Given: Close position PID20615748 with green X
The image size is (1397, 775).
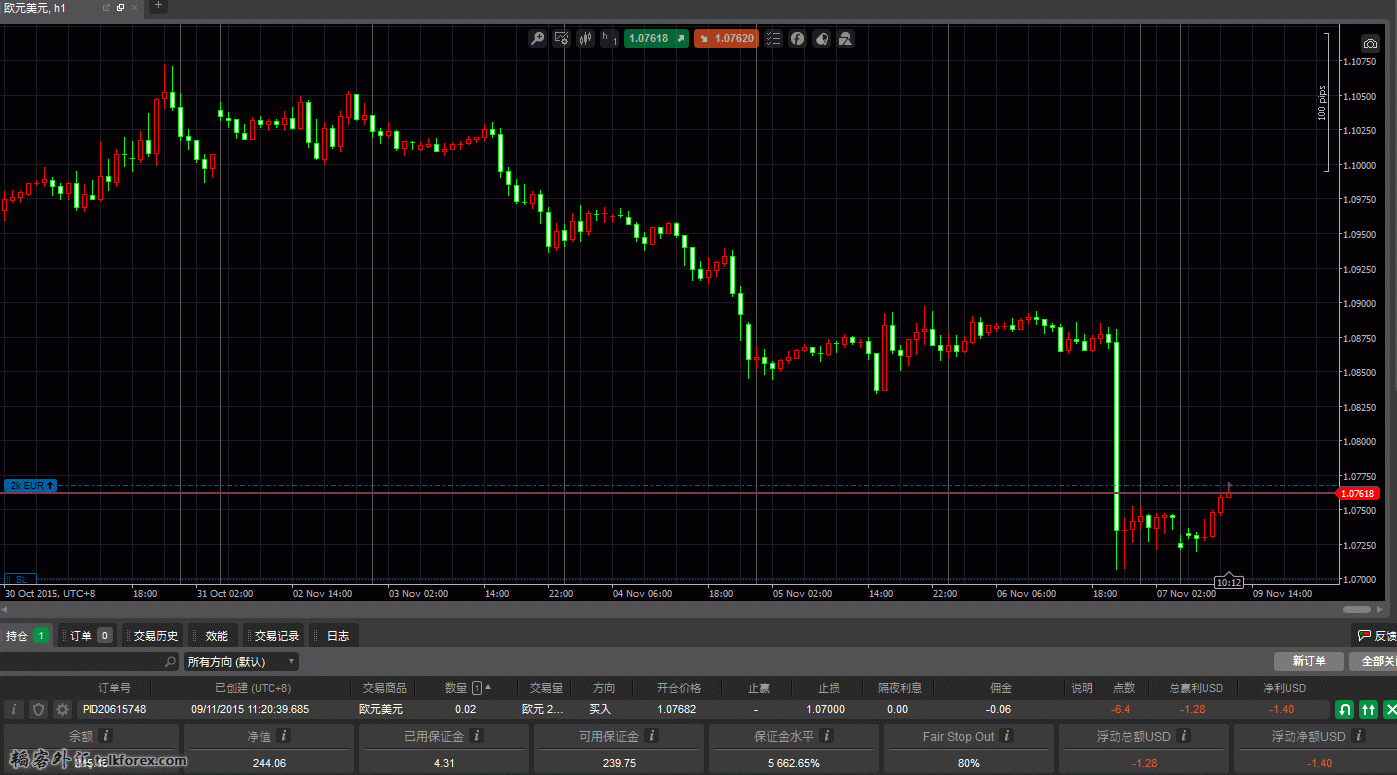Looking at the screenshot, I should click(1390, 709).
